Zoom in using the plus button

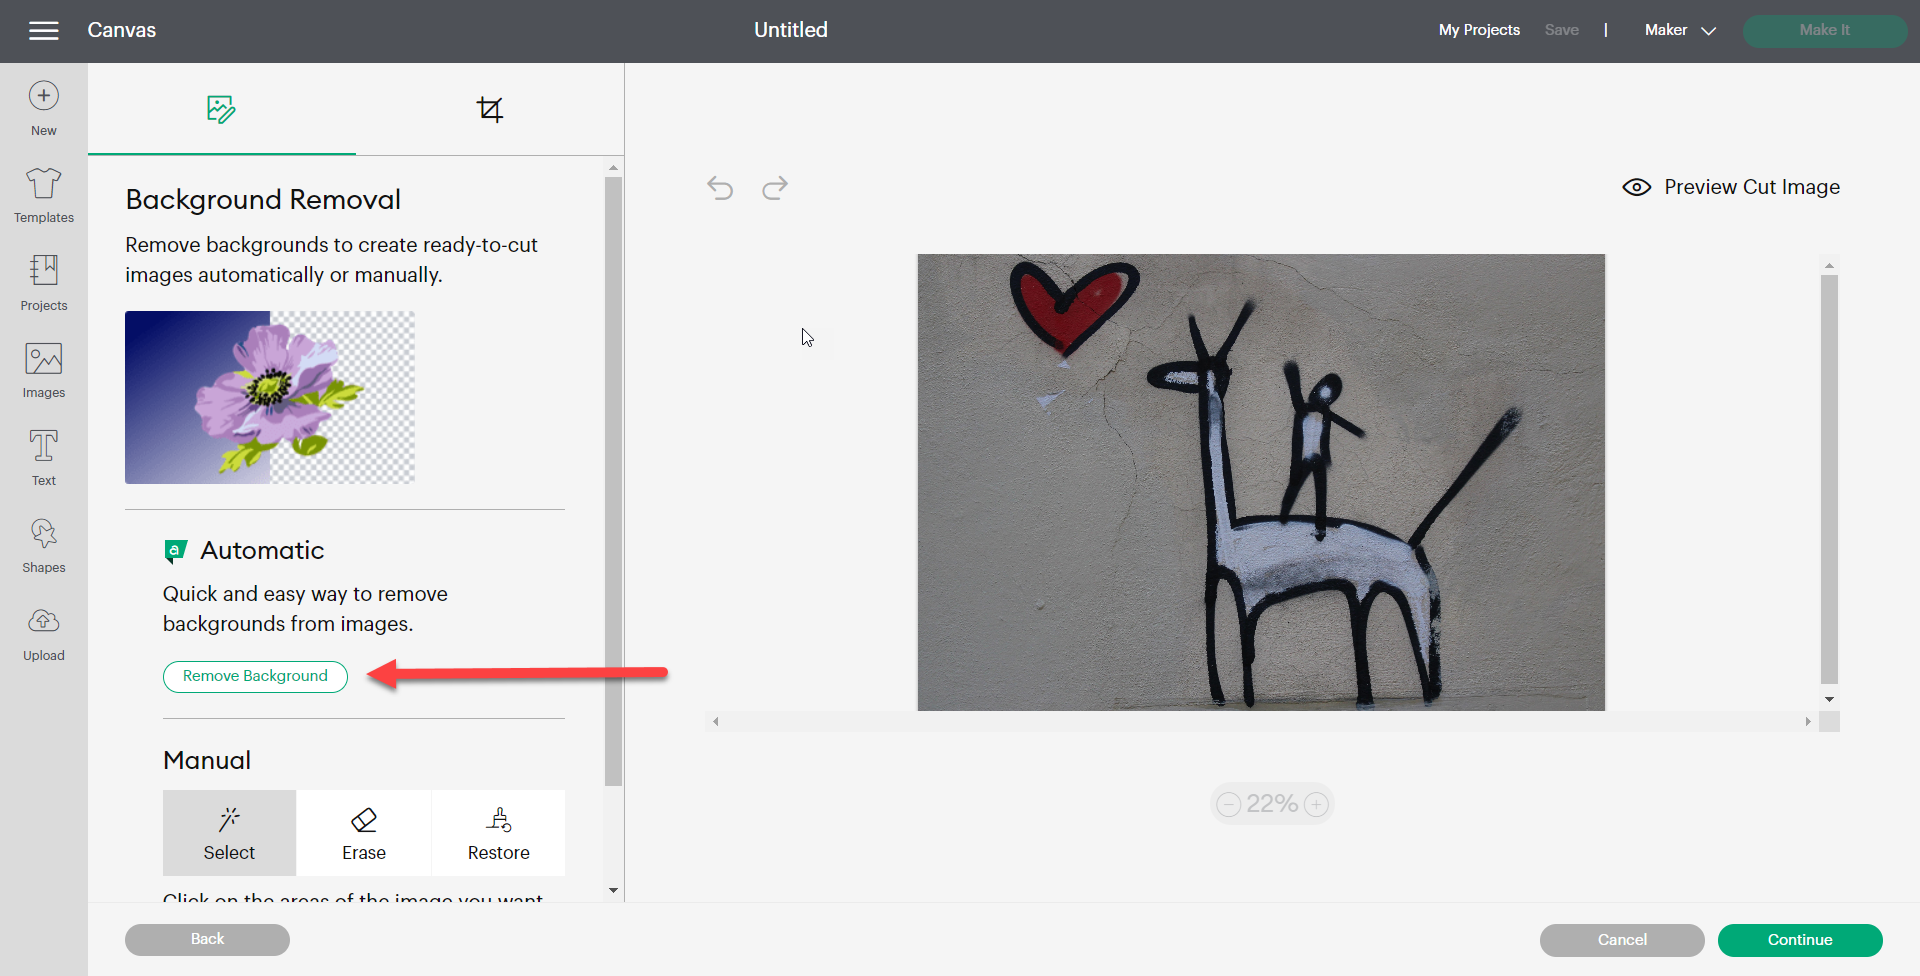coord(1317,804)
